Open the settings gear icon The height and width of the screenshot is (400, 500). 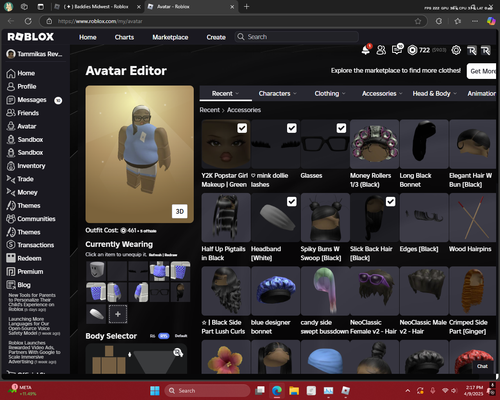click(456, 50)
